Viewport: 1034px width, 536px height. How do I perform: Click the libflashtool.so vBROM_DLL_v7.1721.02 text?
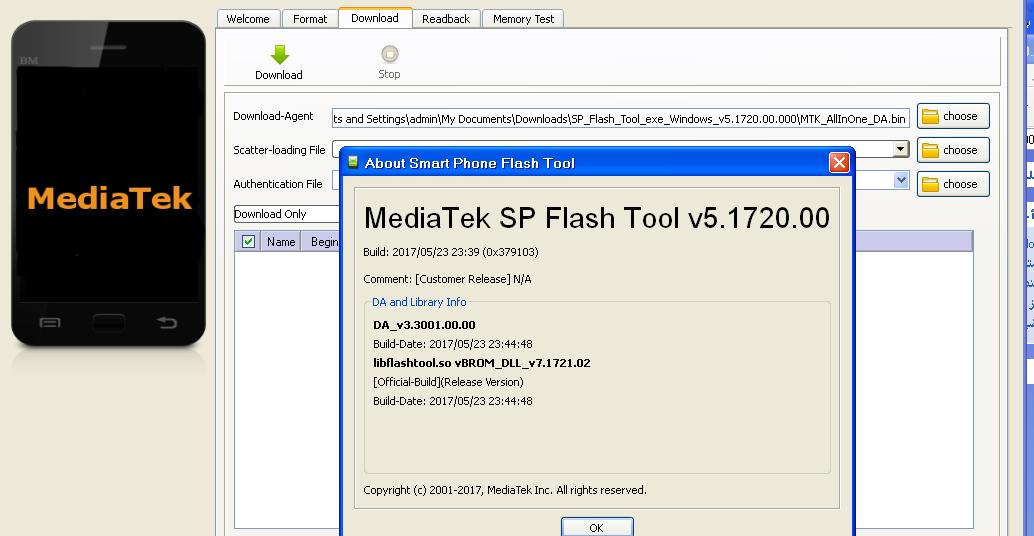[x=481, y=363]
